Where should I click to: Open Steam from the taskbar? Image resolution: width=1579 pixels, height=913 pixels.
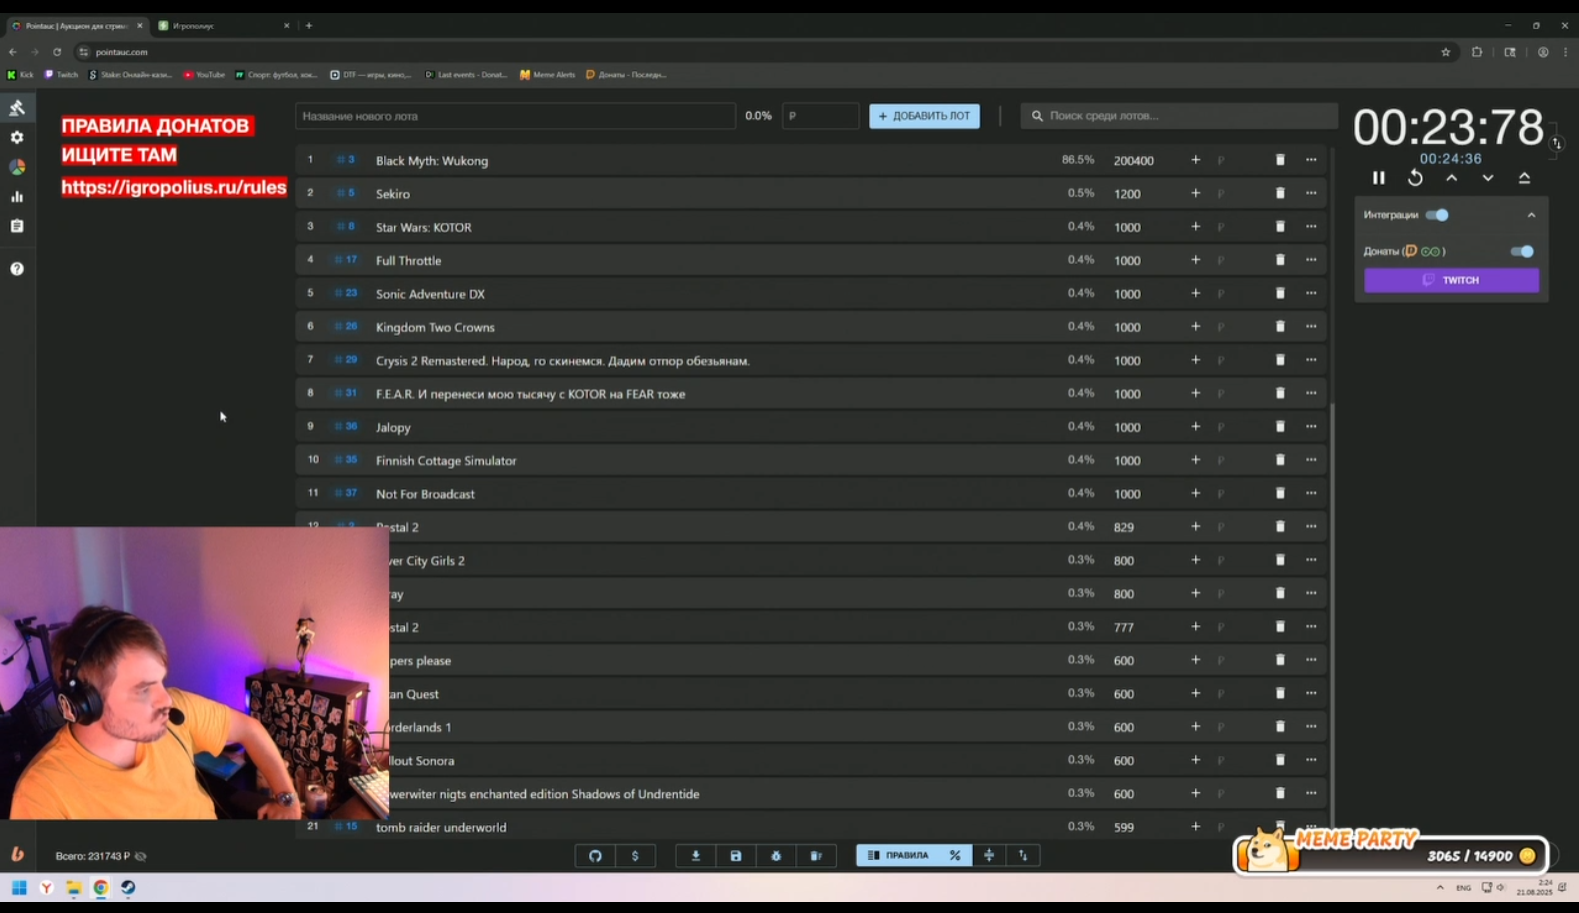[128, 887]
